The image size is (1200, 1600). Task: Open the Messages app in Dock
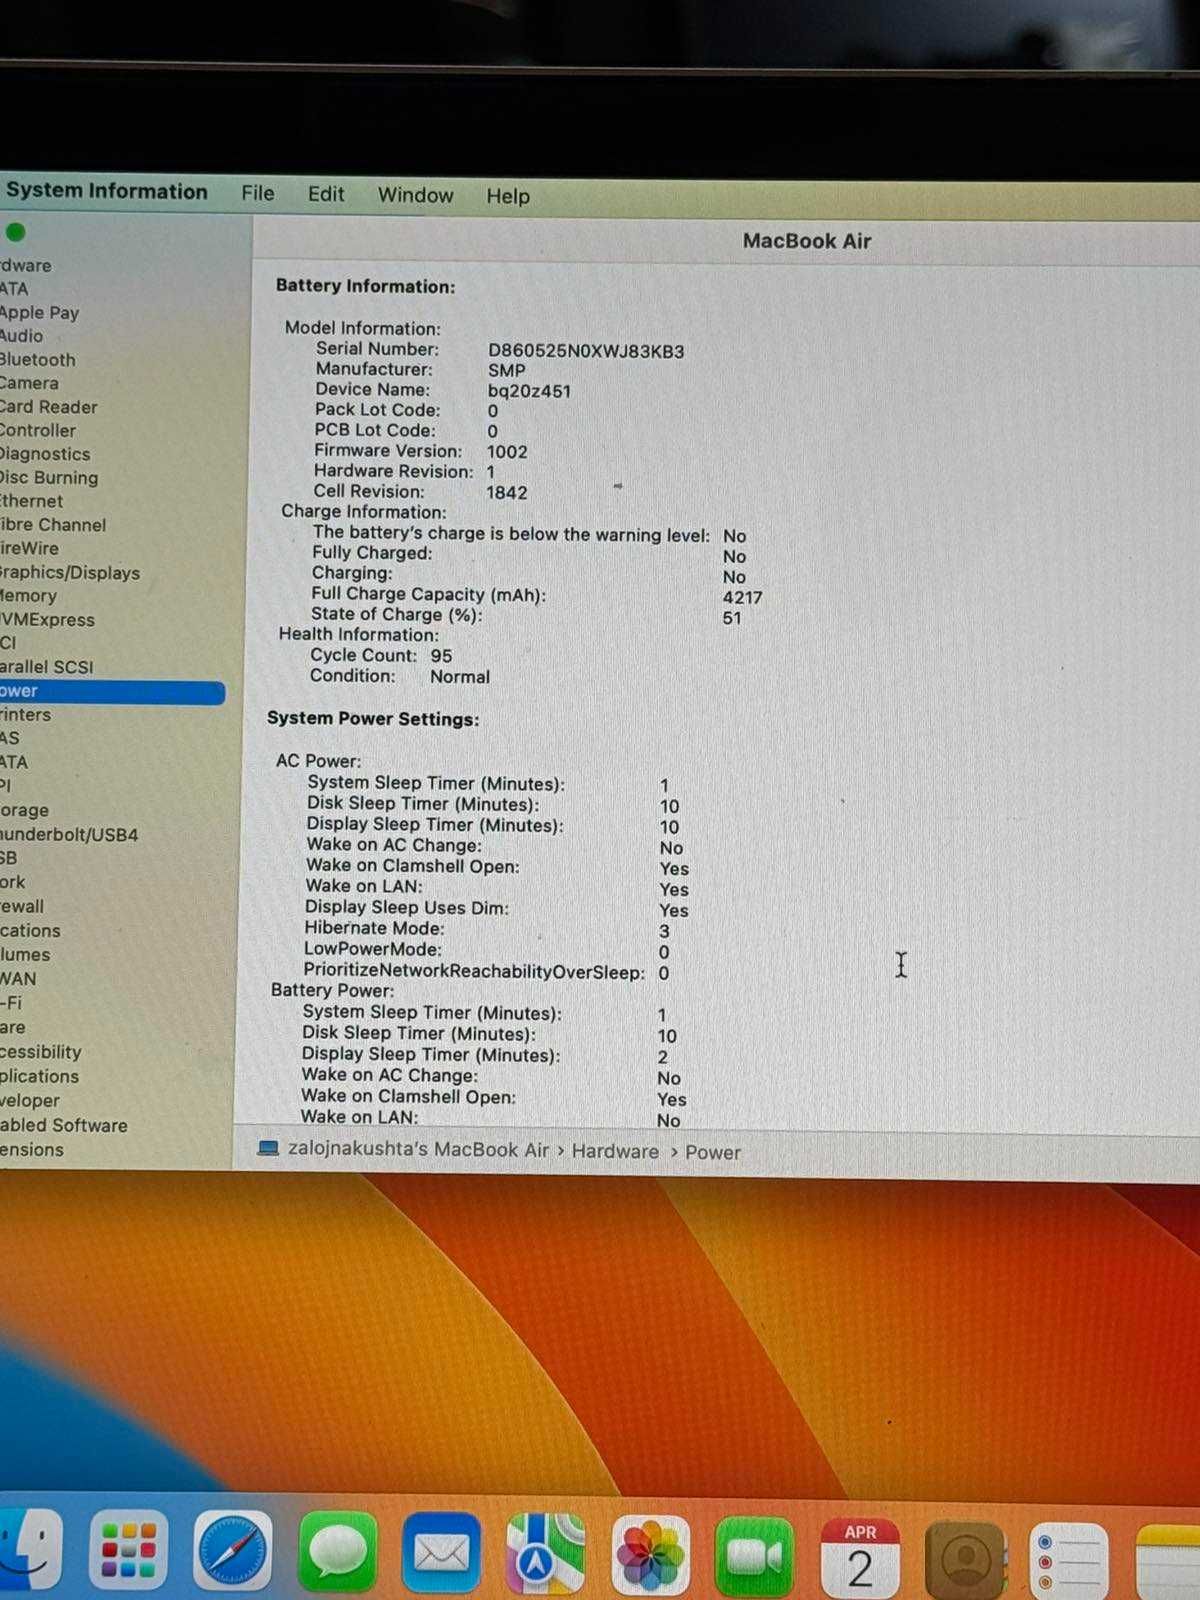click(337, 1551)
